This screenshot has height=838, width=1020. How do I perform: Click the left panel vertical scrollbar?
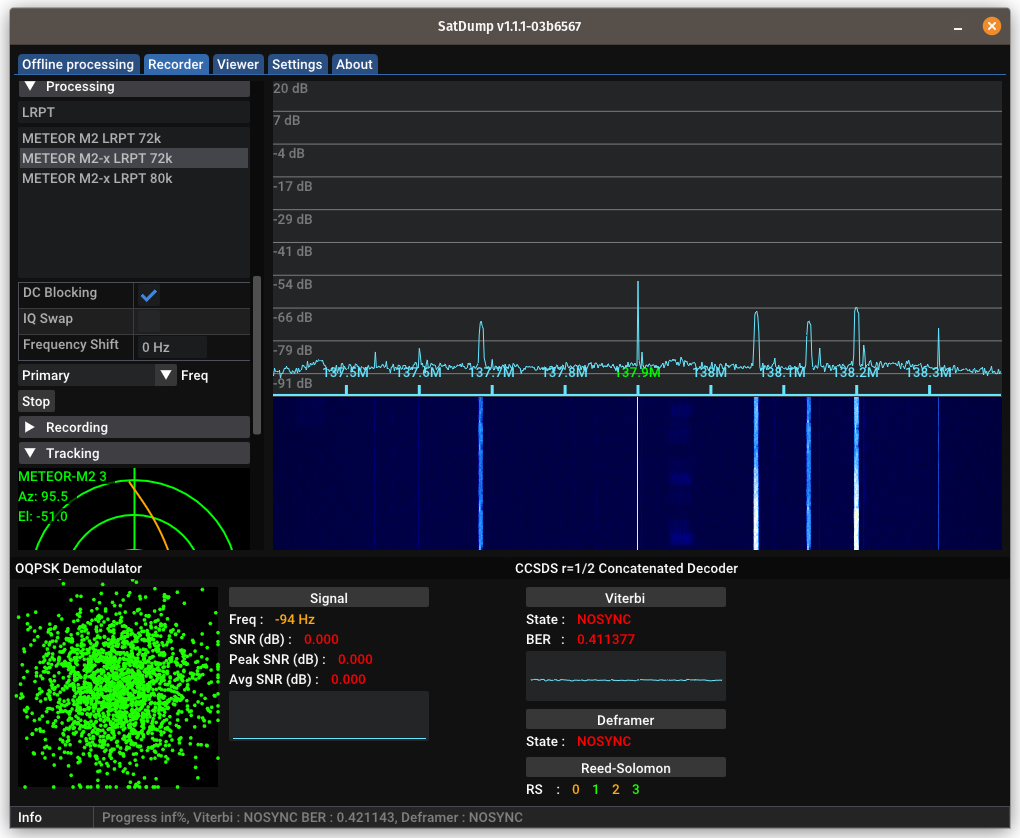[257, 355]
